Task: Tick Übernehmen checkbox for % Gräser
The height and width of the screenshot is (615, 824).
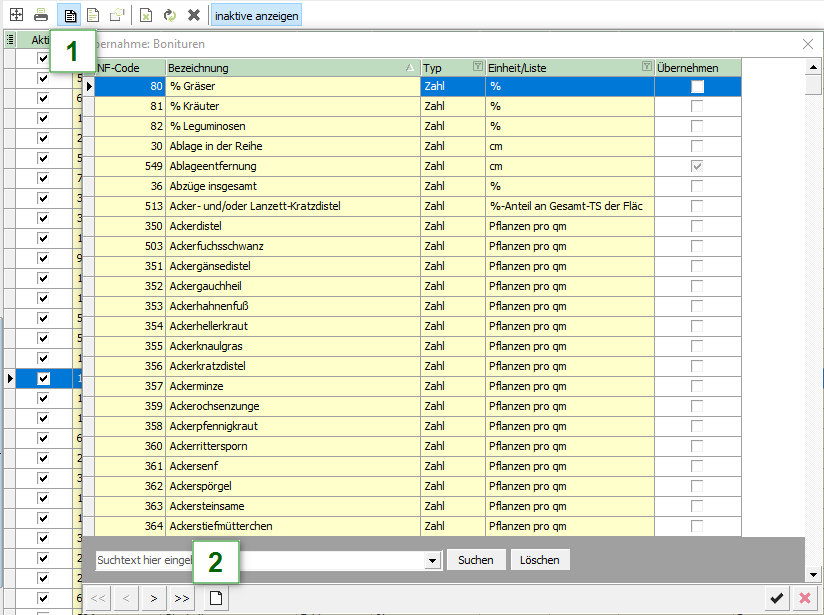Action: coord(697,87)
